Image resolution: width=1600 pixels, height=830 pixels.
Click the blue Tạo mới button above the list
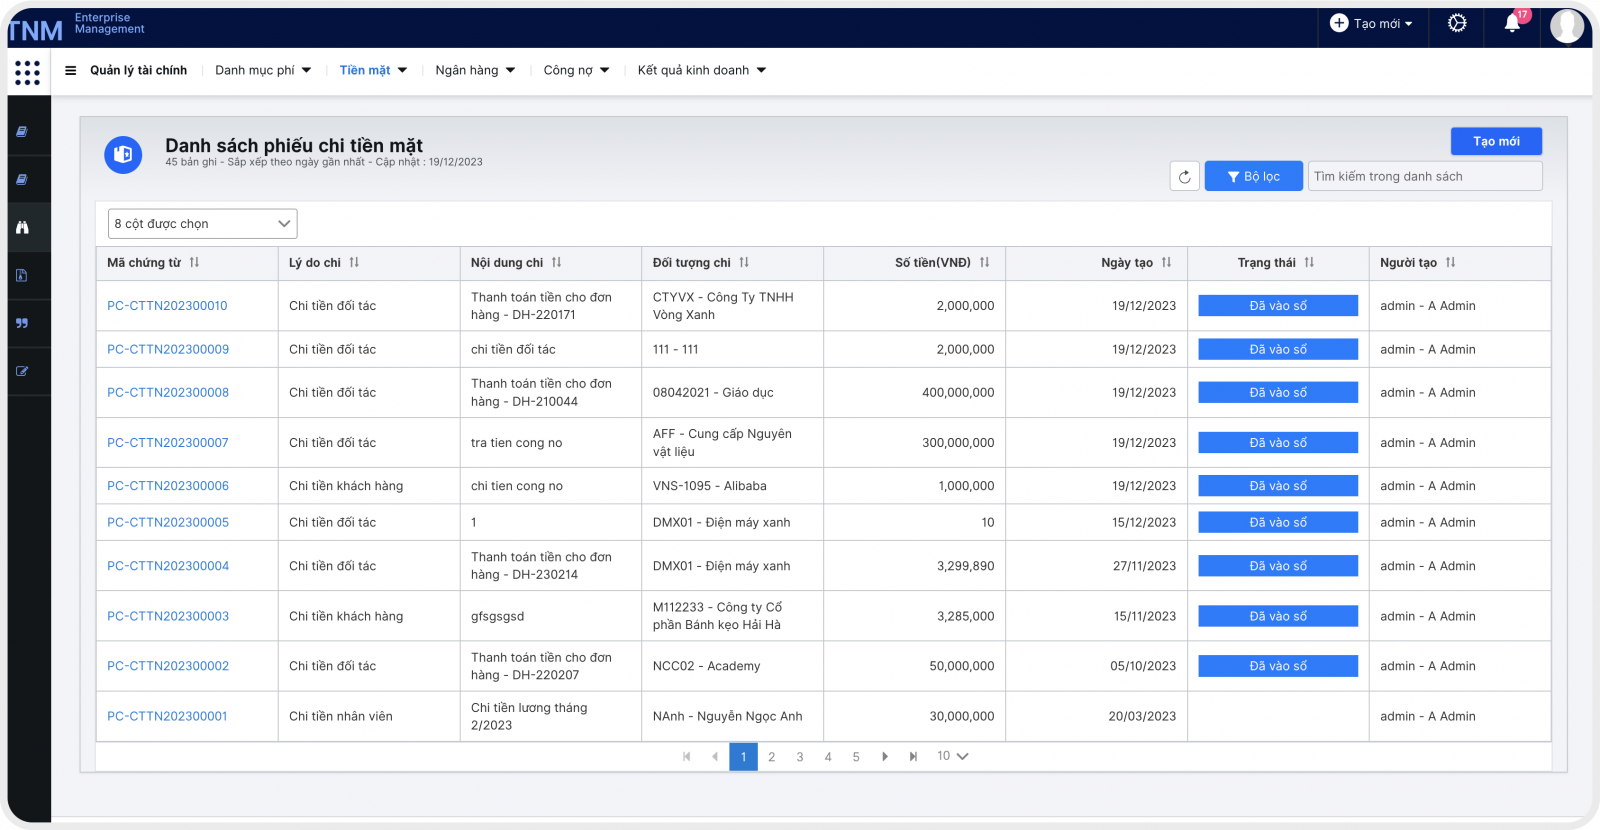[x=1496, y=142]
